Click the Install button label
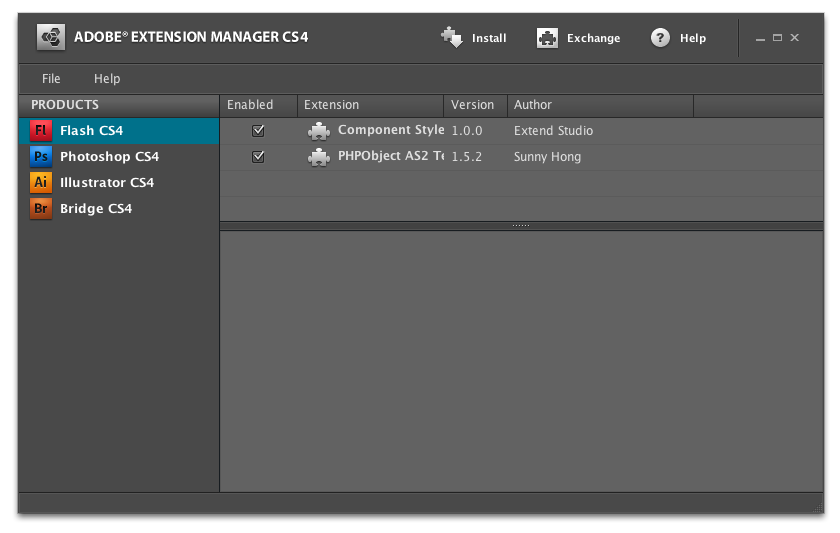Screen dimensions: 840x533 (489, 38)
